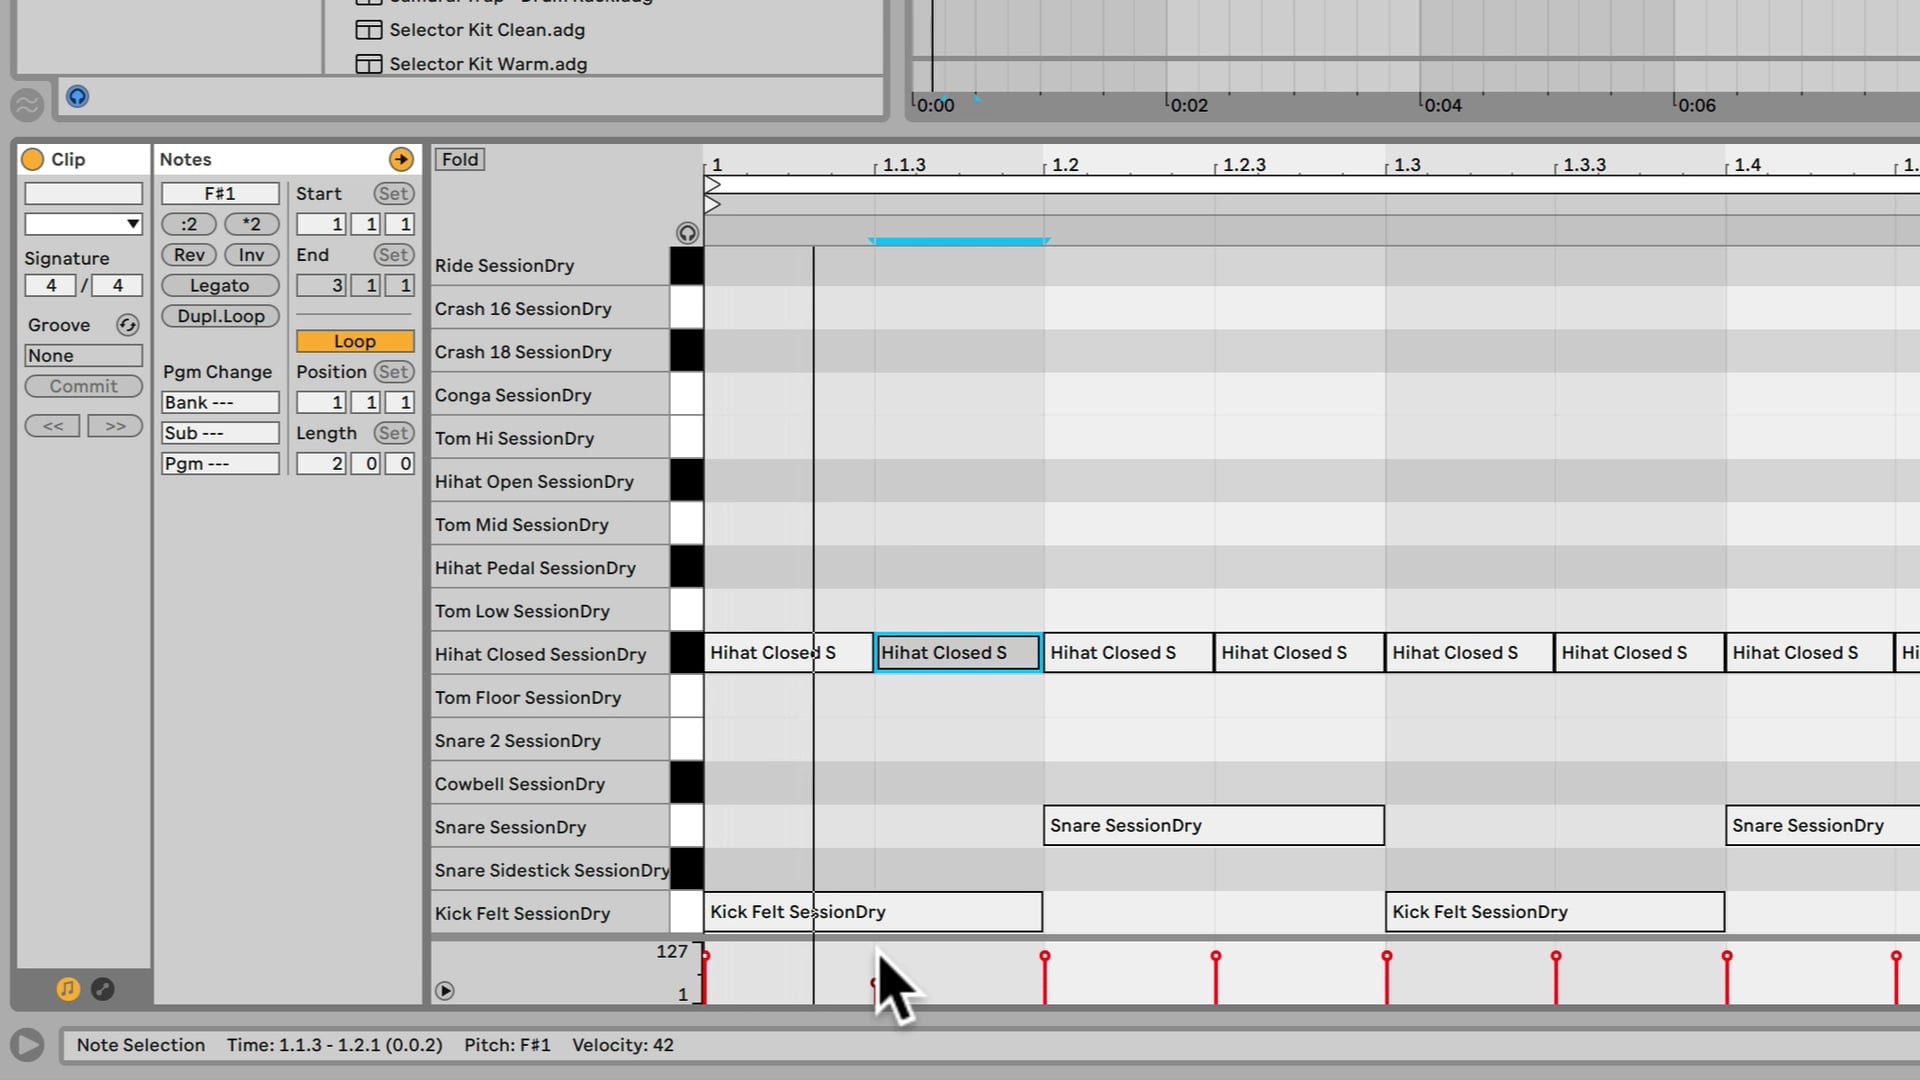Toggle the Fold button above the drum lanes
The image size is (1920, 1080).
point(459,159)
